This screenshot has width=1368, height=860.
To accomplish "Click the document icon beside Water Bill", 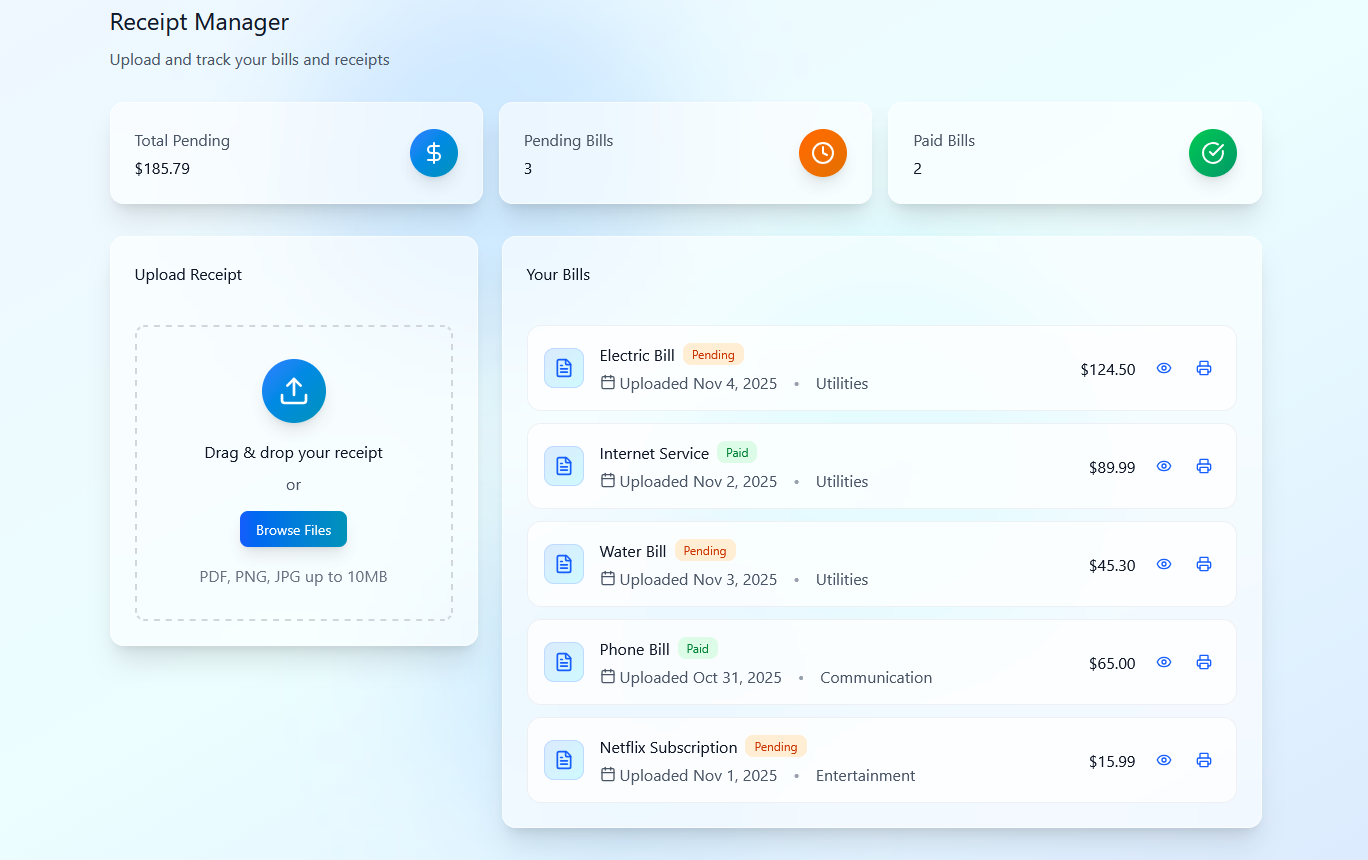I will point(564,564).
